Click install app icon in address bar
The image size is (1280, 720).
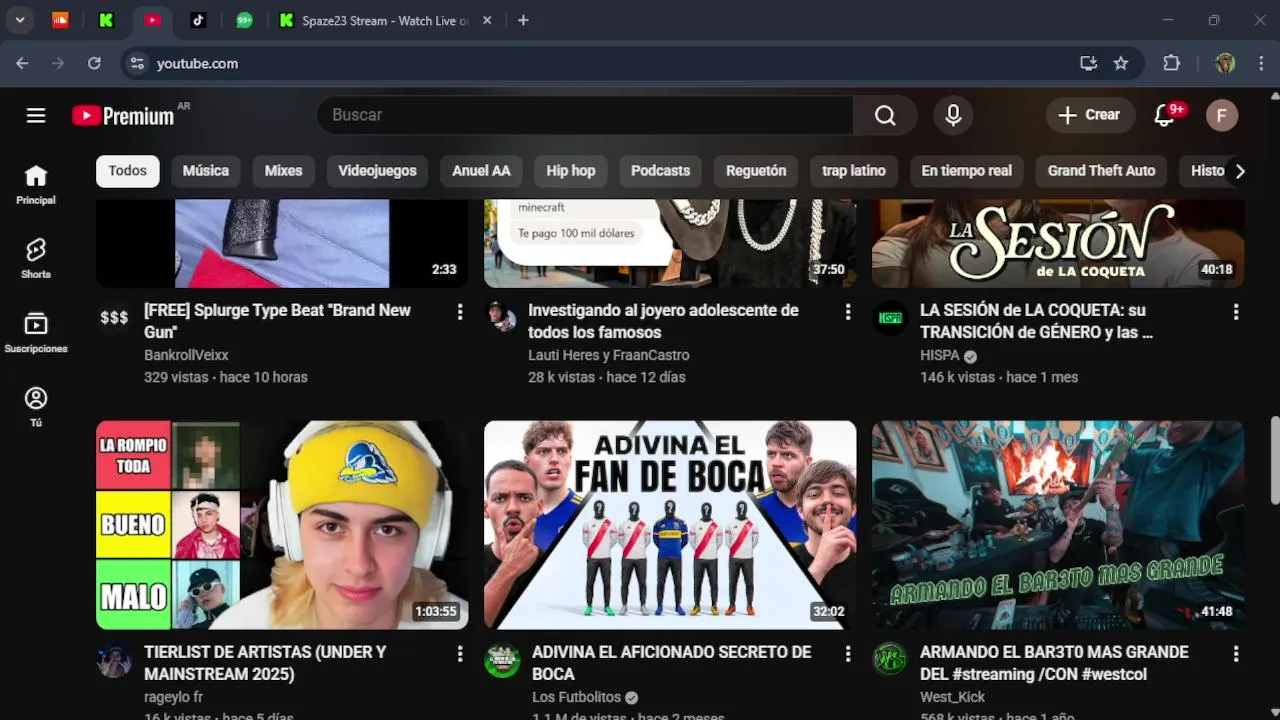1089,63
